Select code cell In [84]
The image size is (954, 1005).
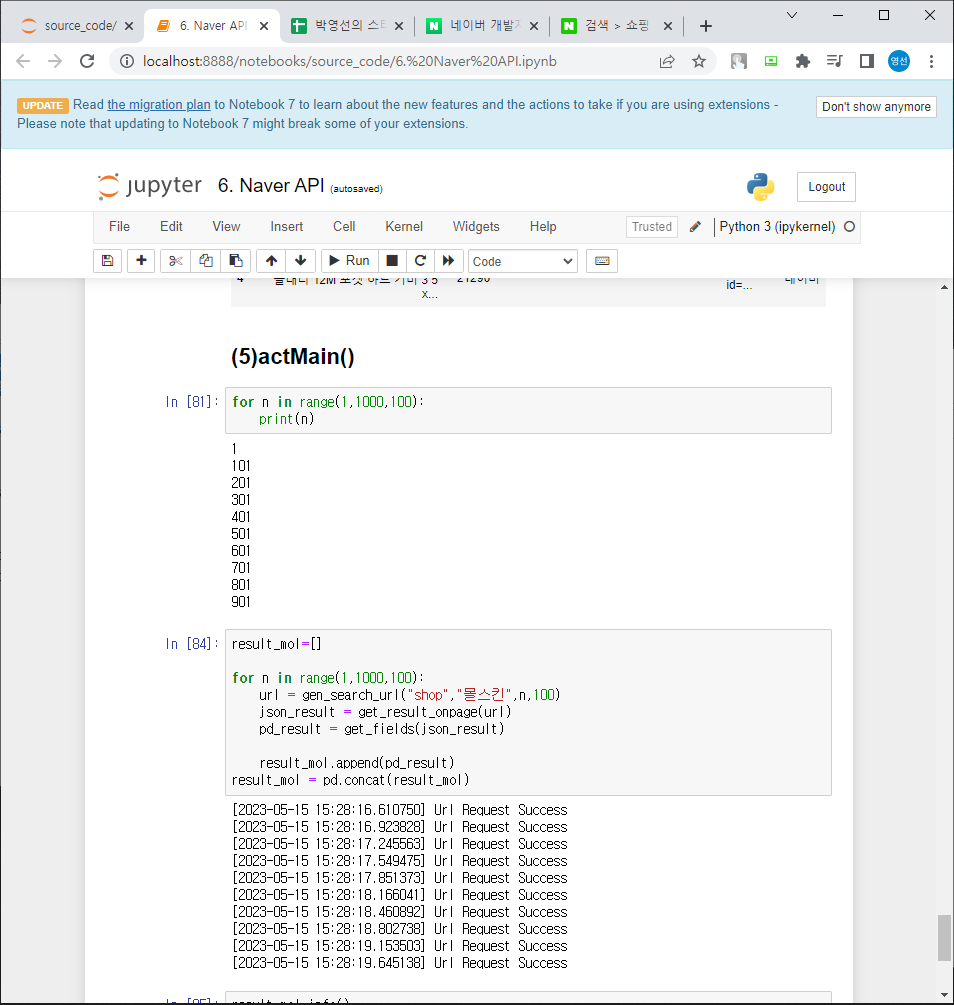click(528, 712)
